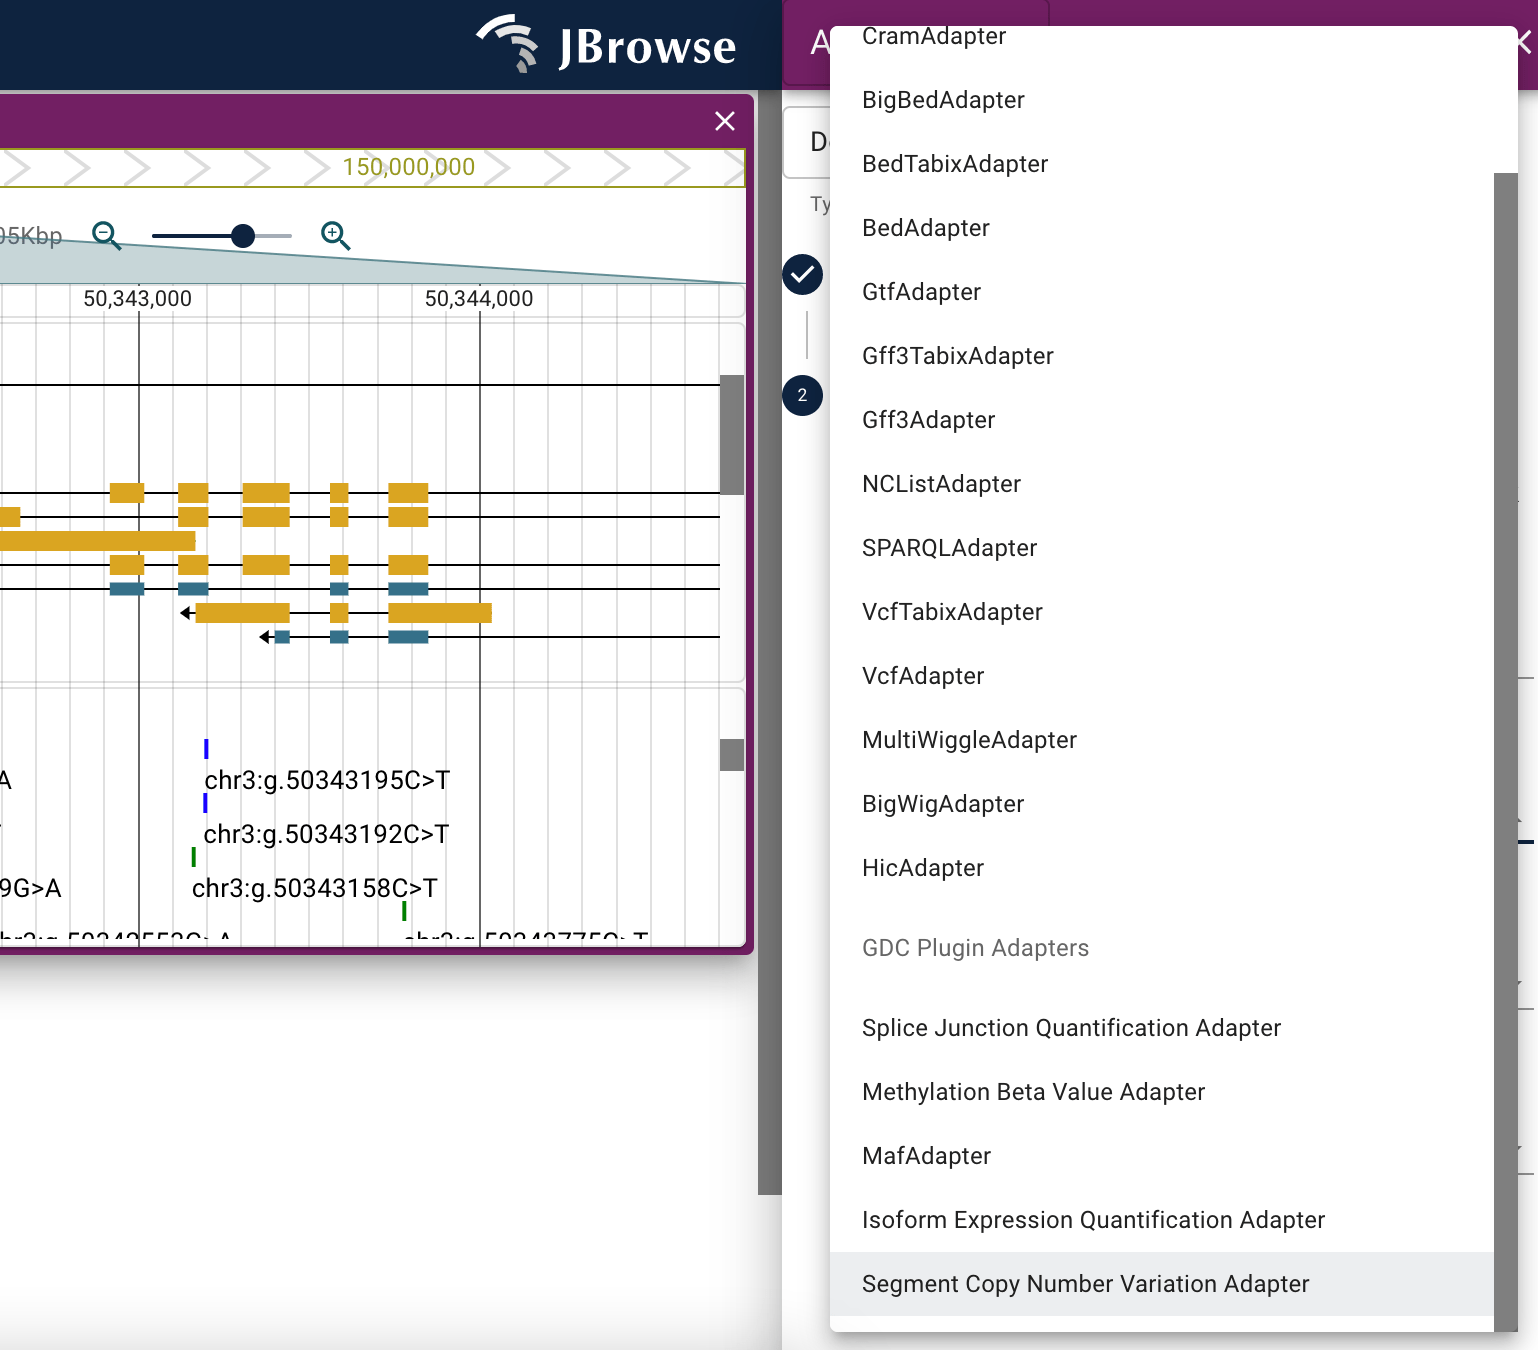Viewport: 1538px width, 1350px height.
Task: Click variant label chr3:g.50343192C>T
Action: [326, 834]
